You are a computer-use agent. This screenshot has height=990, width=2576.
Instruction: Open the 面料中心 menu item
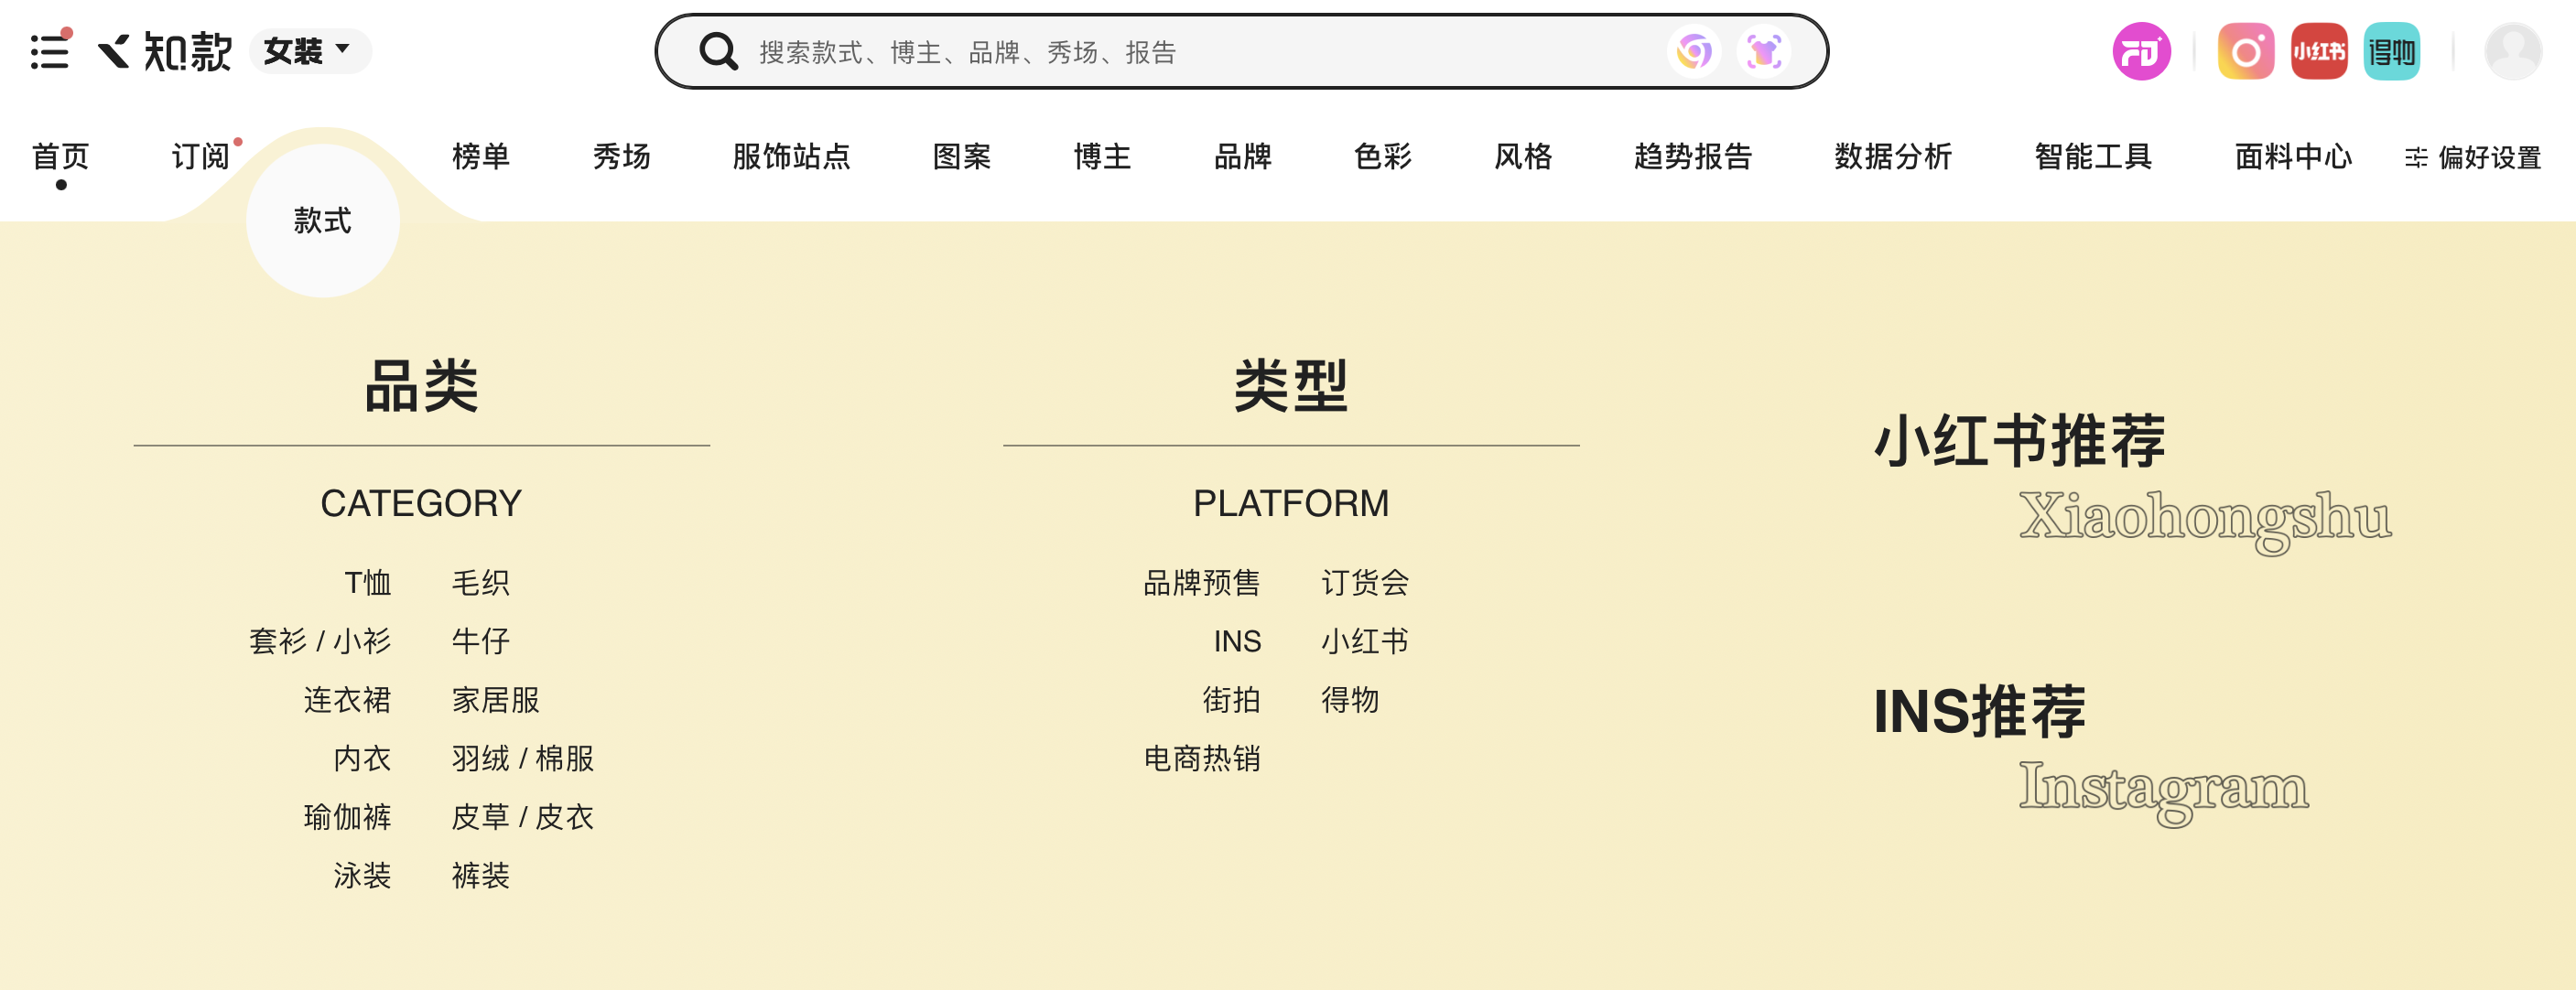2293,156
